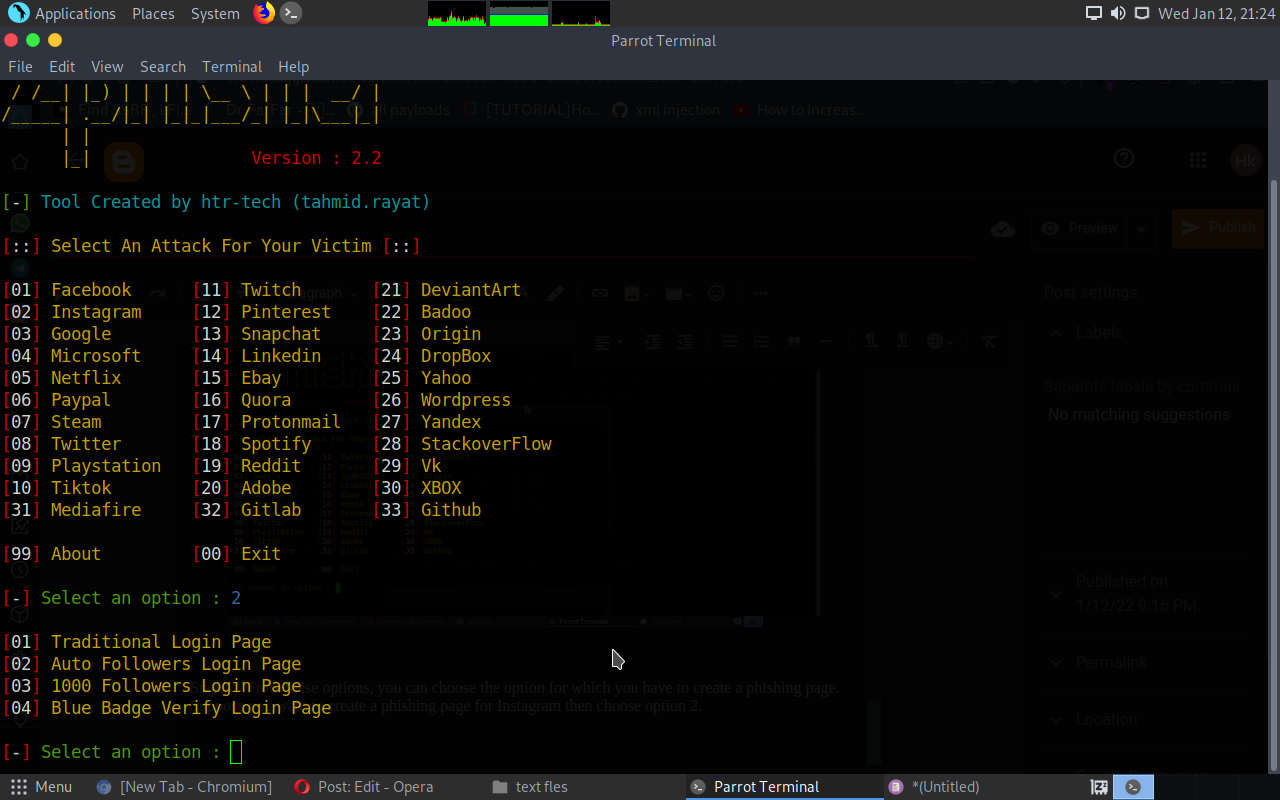Click the Chromium icon in taskbar

click(104, 787)
